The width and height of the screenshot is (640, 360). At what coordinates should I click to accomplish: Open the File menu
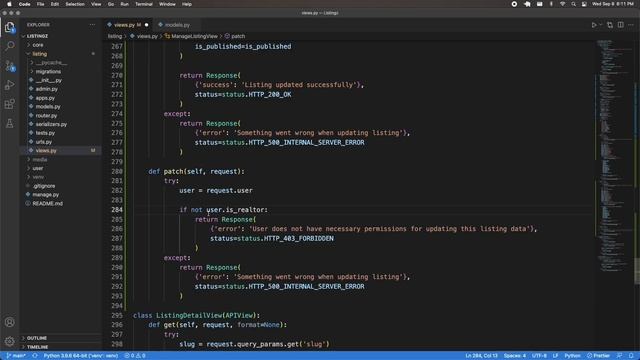40,4
